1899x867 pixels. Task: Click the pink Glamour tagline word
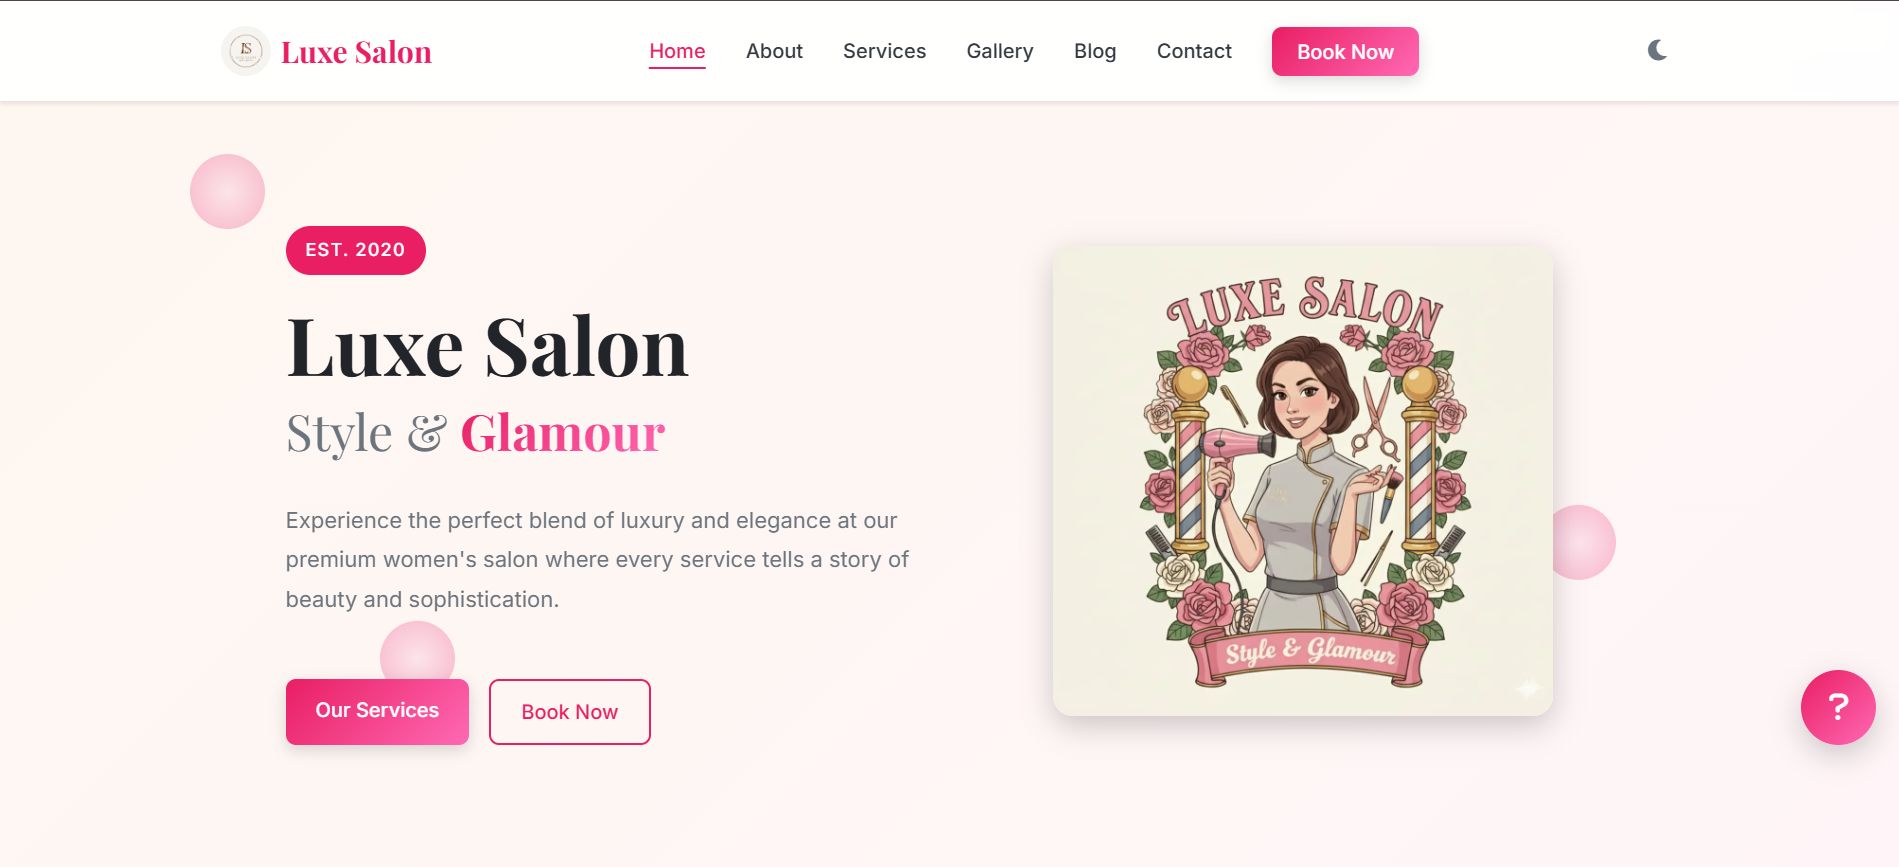(x=562, y=434)
